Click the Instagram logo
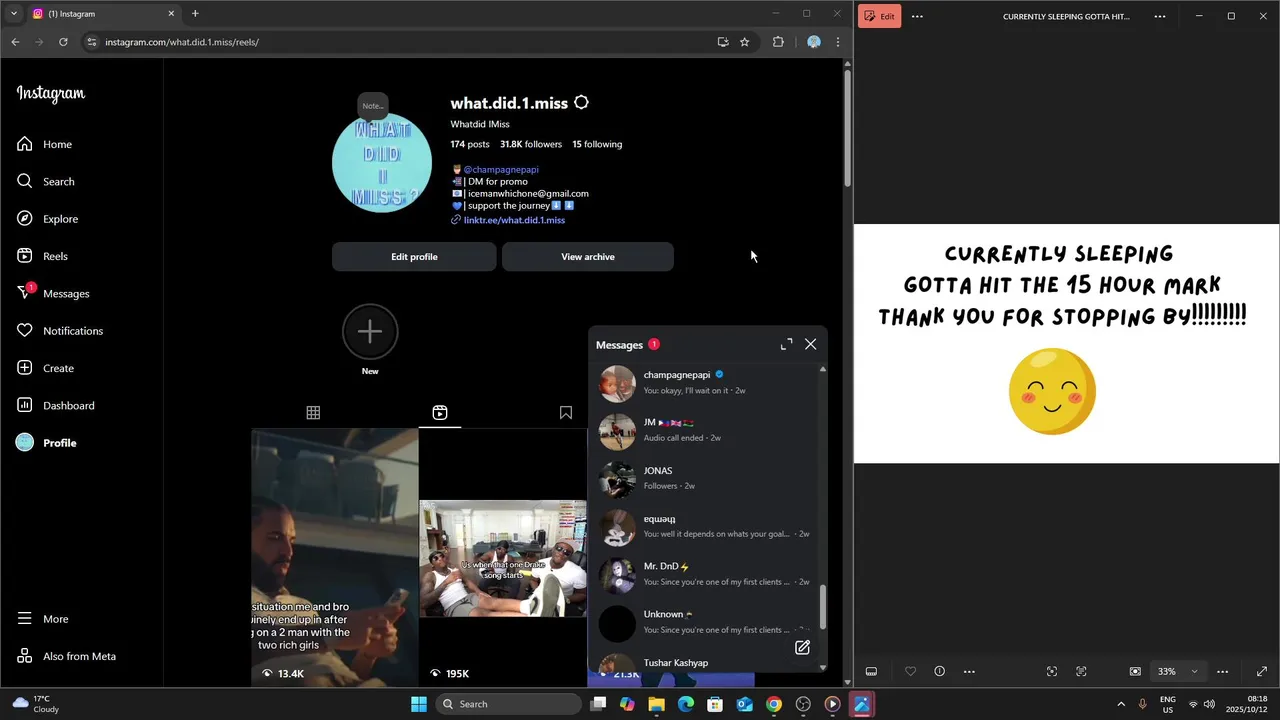The image size is (1280, 720). coord(51,94)
